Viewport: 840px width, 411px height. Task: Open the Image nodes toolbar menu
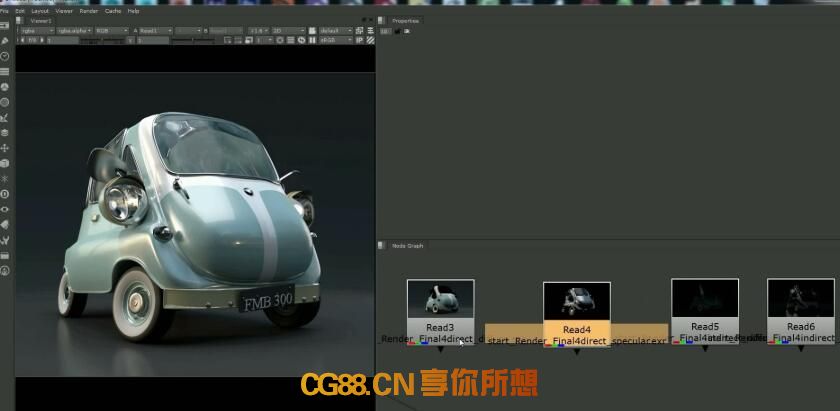[x=5, y=25]
